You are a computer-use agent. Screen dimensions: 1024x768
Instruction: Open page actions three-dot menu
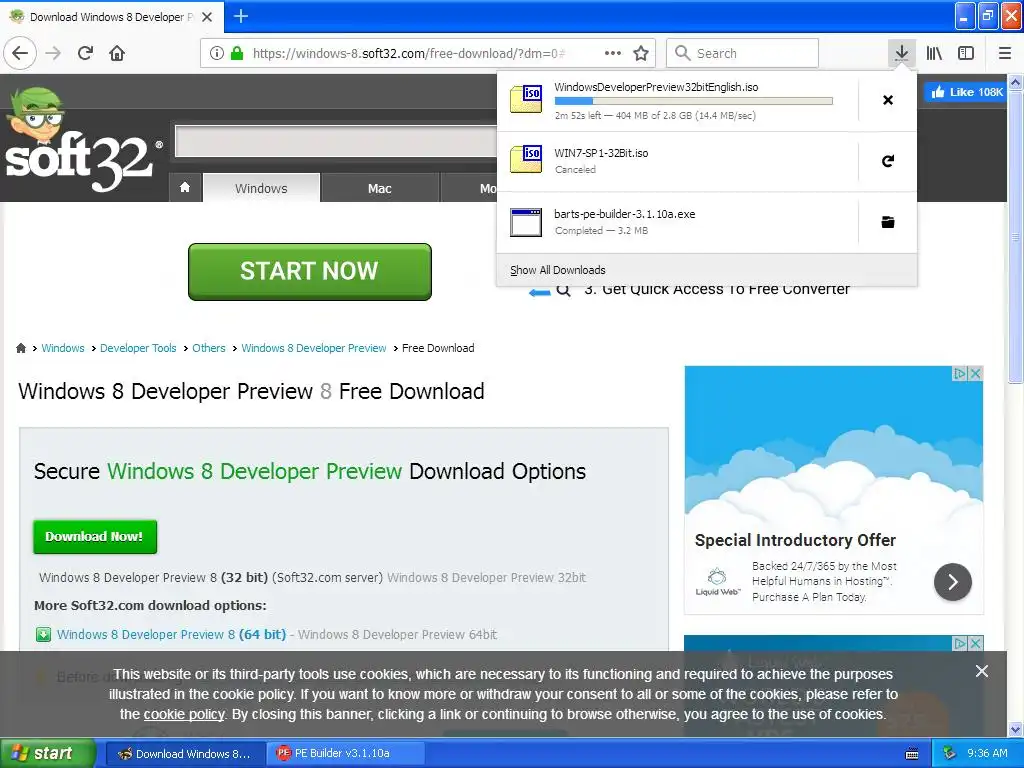(613, 53)
